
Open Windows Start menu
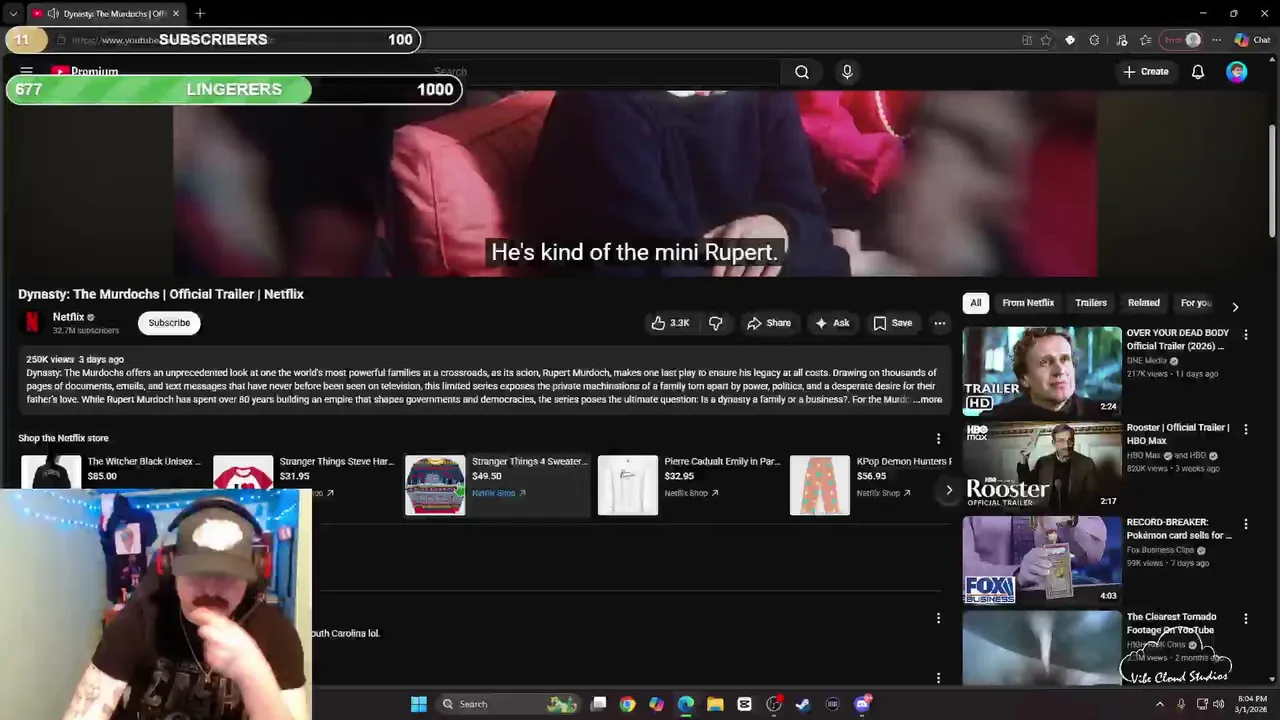[x=419, y=704]
